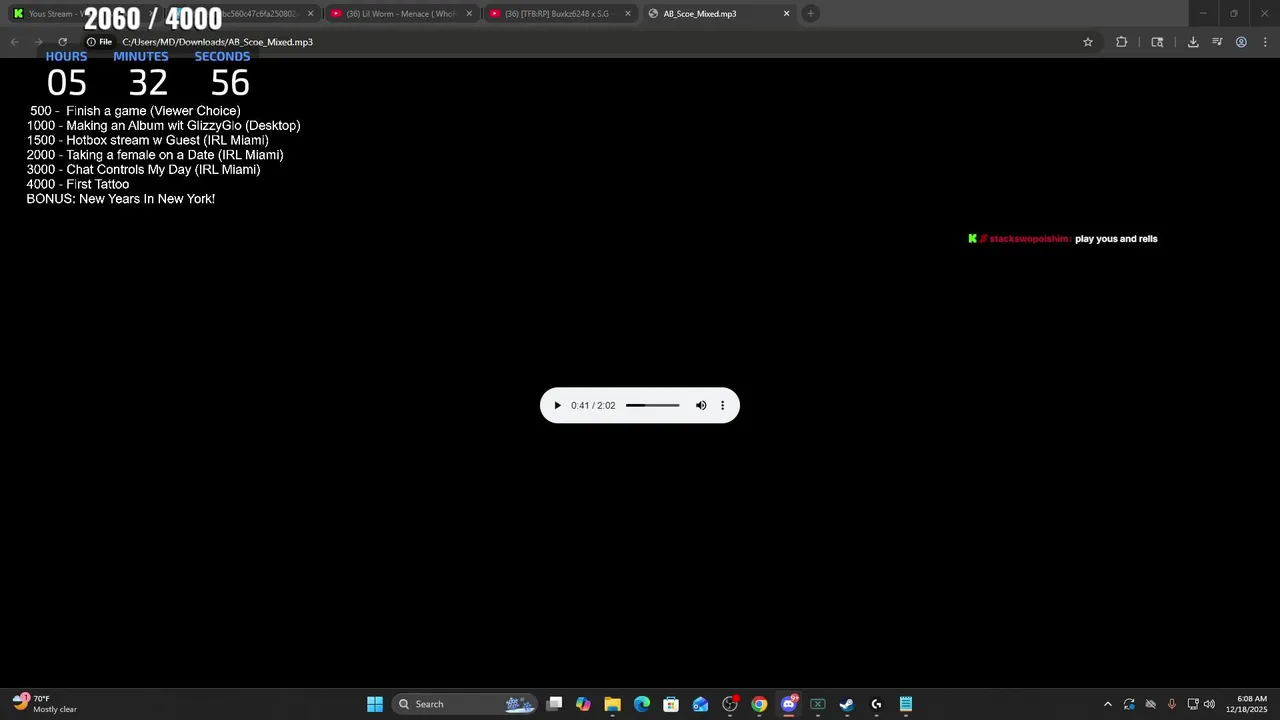Click 'Finish a game (Viewer Choice)' goal

point(135,111)
